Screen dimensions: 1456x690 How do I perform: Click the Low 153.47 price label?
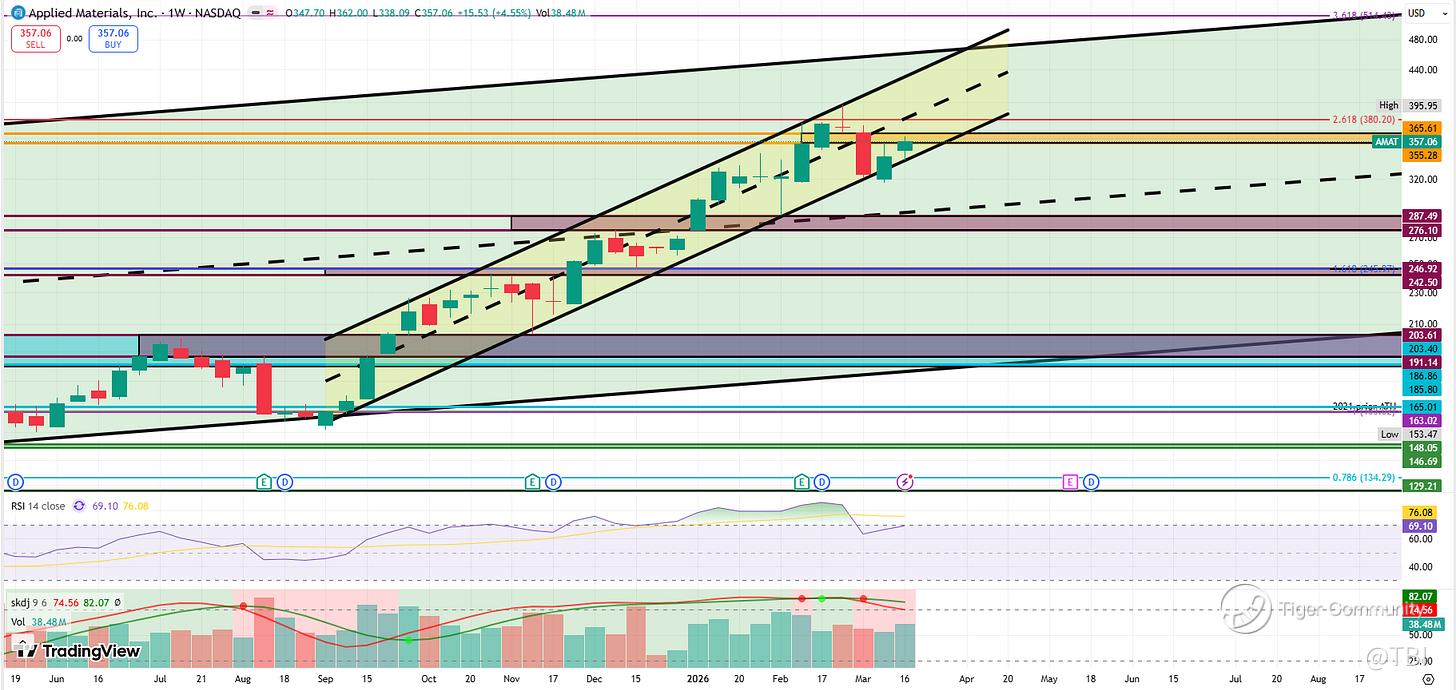click(x=1409, y=434)
